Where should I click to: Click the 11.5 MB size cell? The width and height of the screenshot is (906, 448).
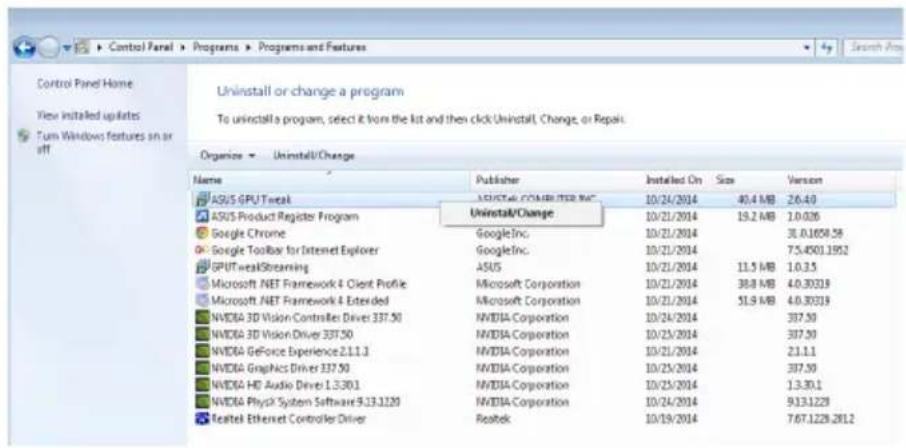756,268
